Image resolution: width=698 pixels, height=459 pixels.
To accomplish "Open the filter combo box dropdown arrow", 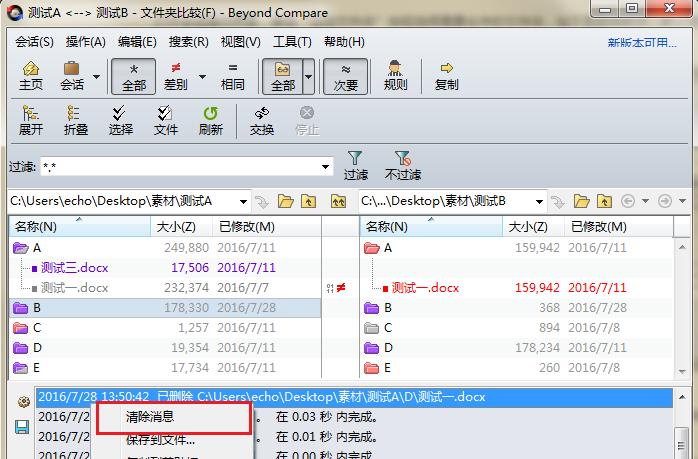I will (x=326, y=167).
